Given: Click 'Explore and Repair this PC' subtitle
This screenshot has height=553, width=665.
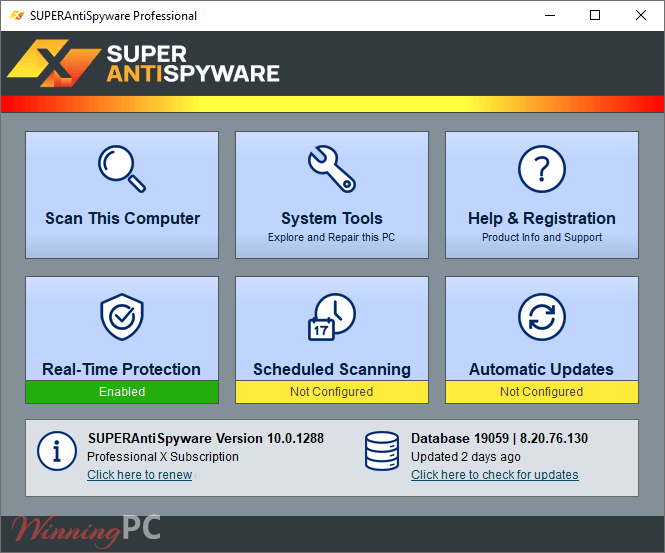Looking at the screenshot, I should pos(331,237).
